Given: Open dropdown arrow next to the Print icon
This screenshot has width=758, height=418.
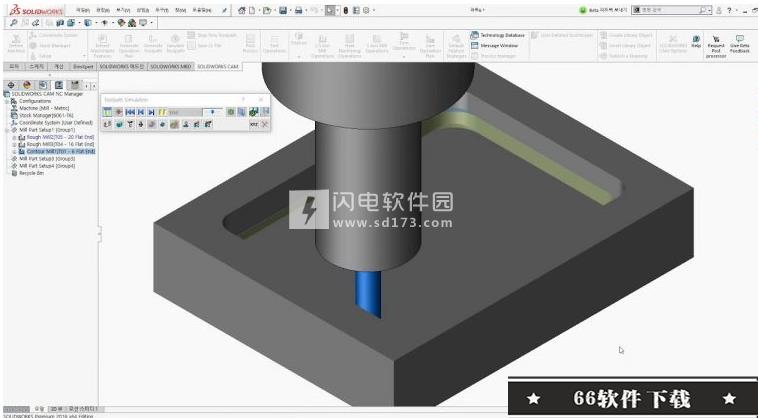Looking at the screenshot, I should (x=306, y=11).
